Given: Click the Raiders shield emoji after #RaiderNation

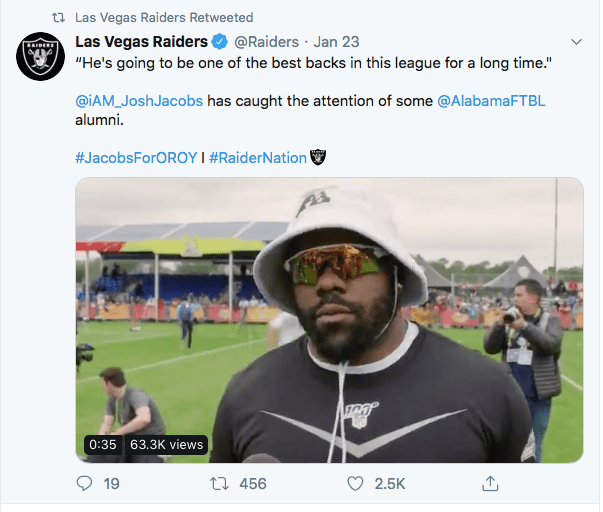Looking at the screenshot, I should (x=319, y=157).
